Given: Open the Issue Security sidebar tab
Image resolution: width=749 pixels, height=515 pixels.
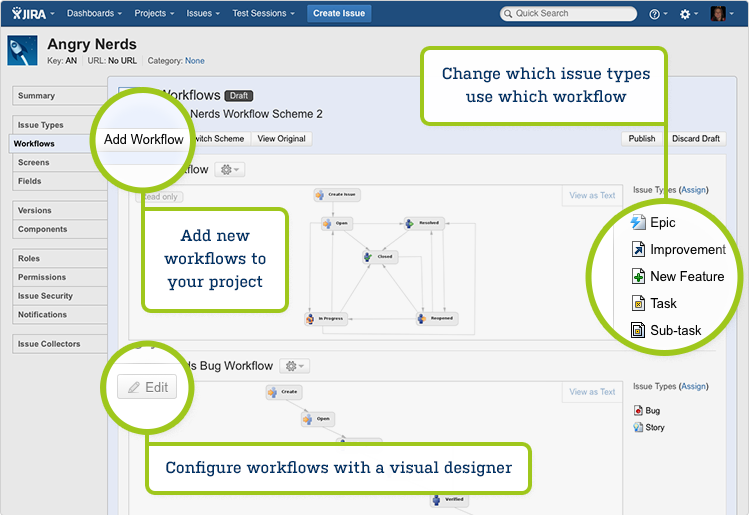Looking at the screenshot, I should pos(60,296).
